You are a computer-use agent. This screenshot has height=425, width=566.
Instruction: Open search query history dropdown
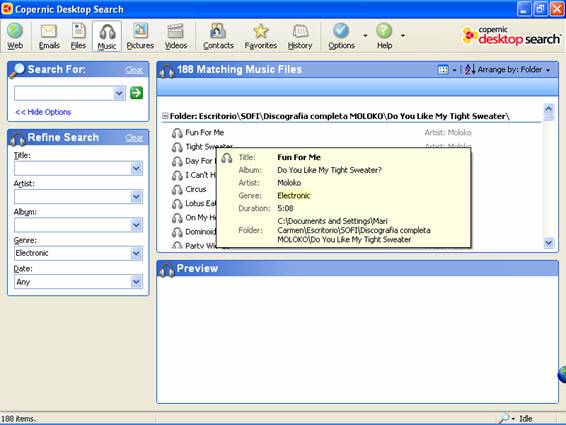(x=119, y=93)
